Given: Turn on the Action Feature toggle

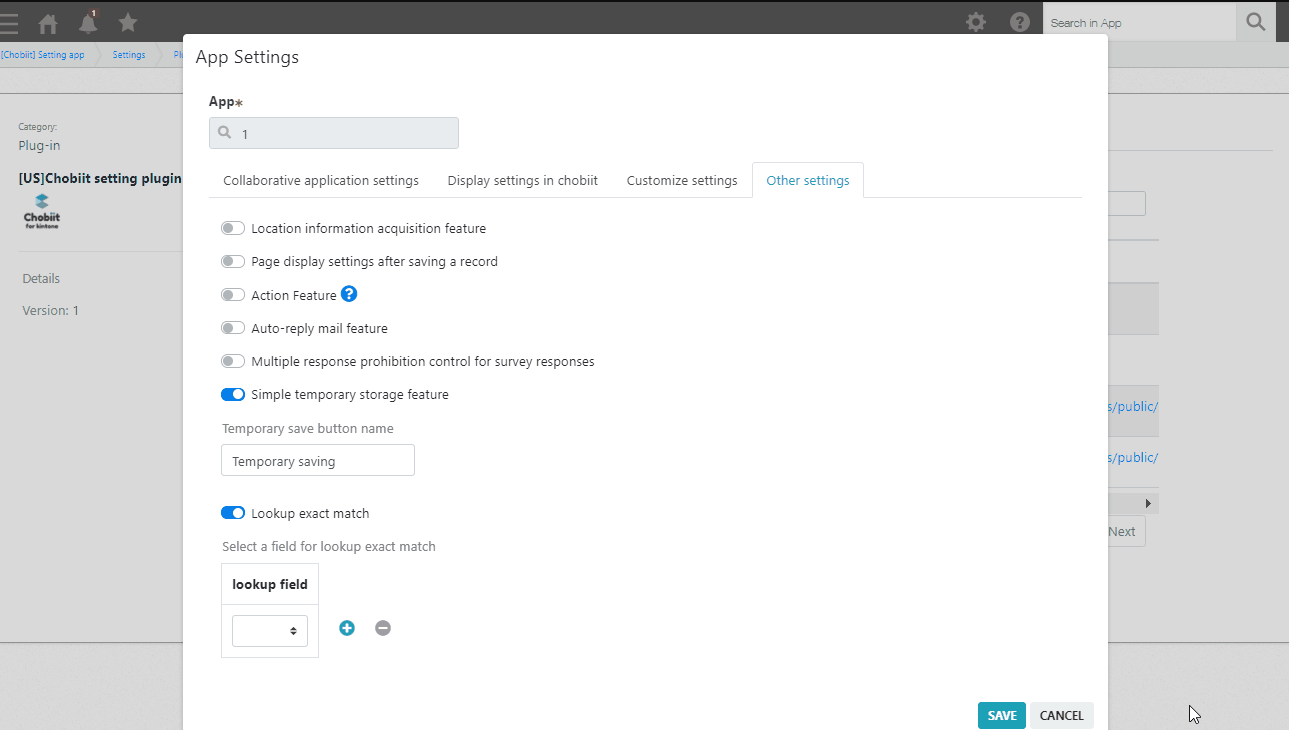Looking at the screenshot, I should 233,295.
